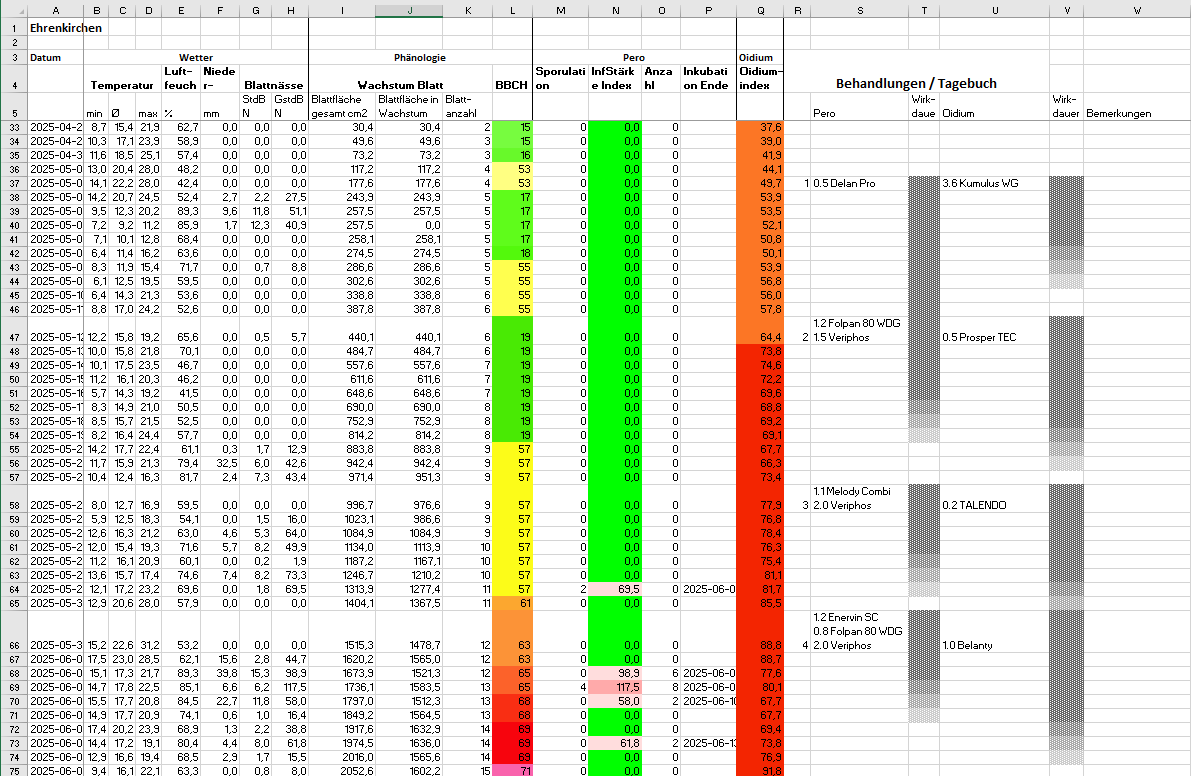Click the InfStärke Index cell showing 117,5

tap(615, 688)
